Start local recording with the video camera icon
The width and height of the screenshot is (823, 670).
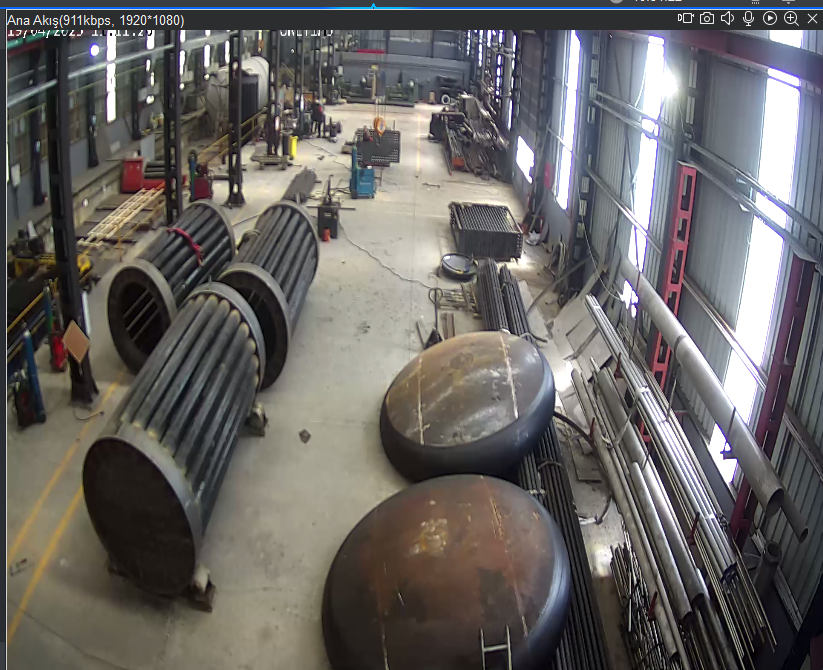coord(685,18)
